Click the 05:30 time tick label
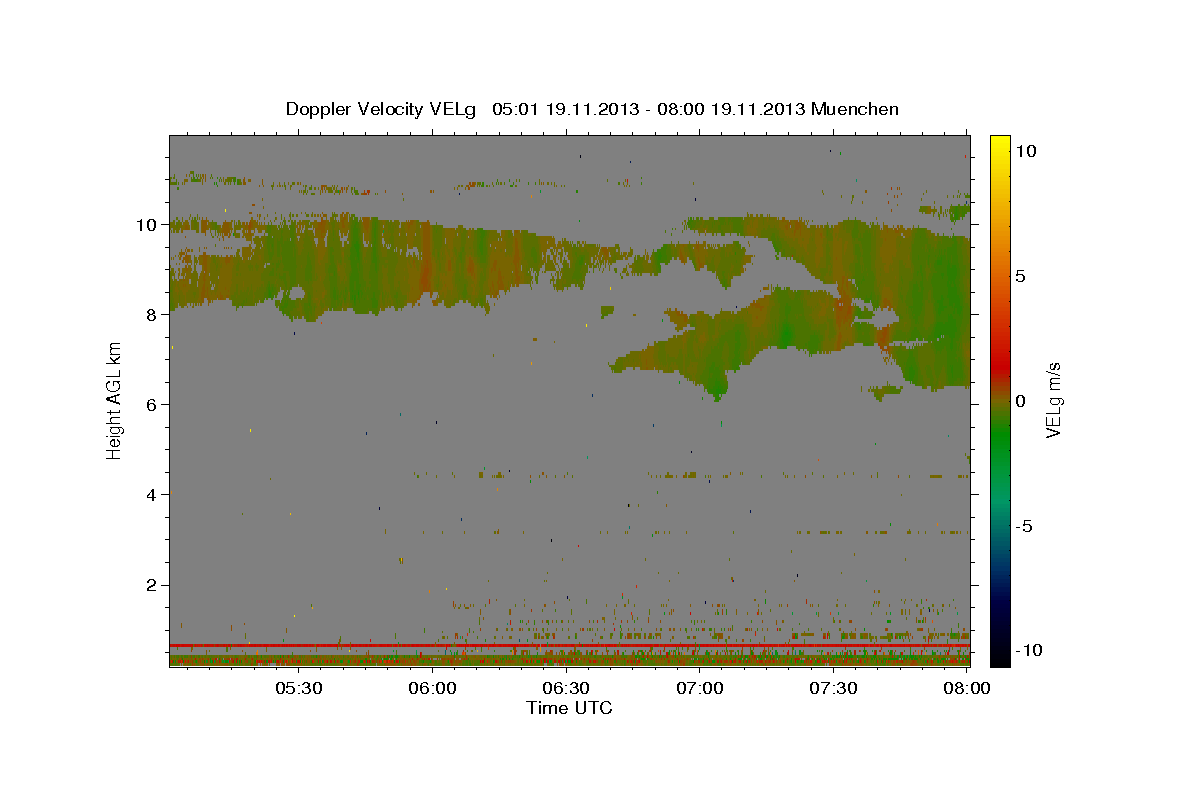Screen dimensions: 1200x800 pyautogui.click(x=299, y=688)
